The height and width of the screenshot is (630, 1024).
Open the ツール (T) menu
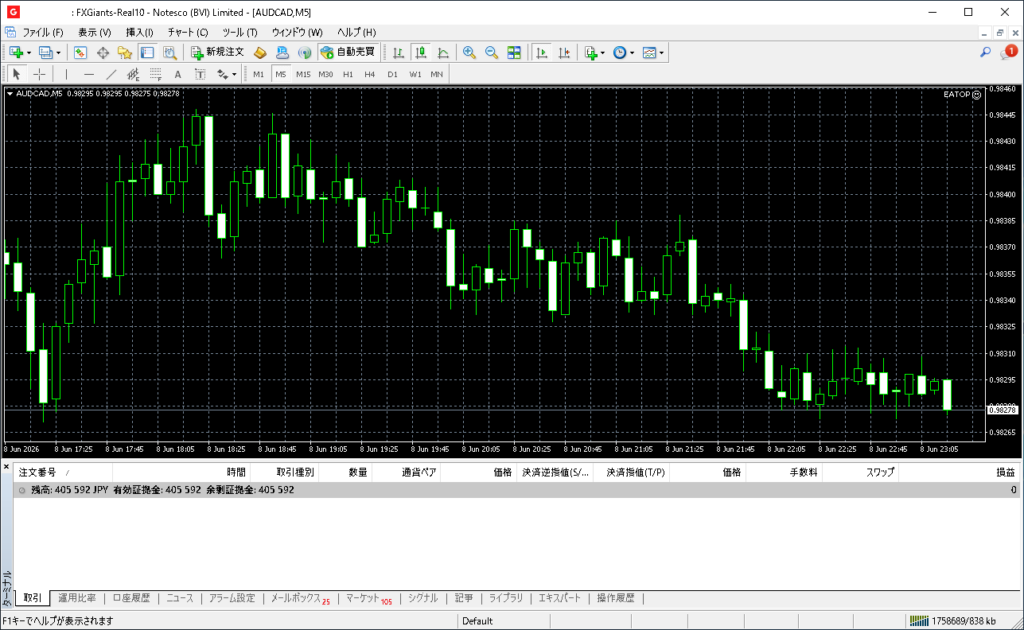tap(240, 32)
